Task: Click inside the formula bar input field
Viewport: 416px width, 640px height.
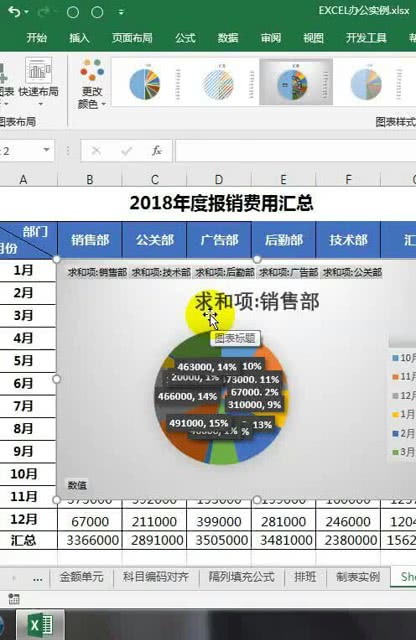Action: tap(296, 151)
